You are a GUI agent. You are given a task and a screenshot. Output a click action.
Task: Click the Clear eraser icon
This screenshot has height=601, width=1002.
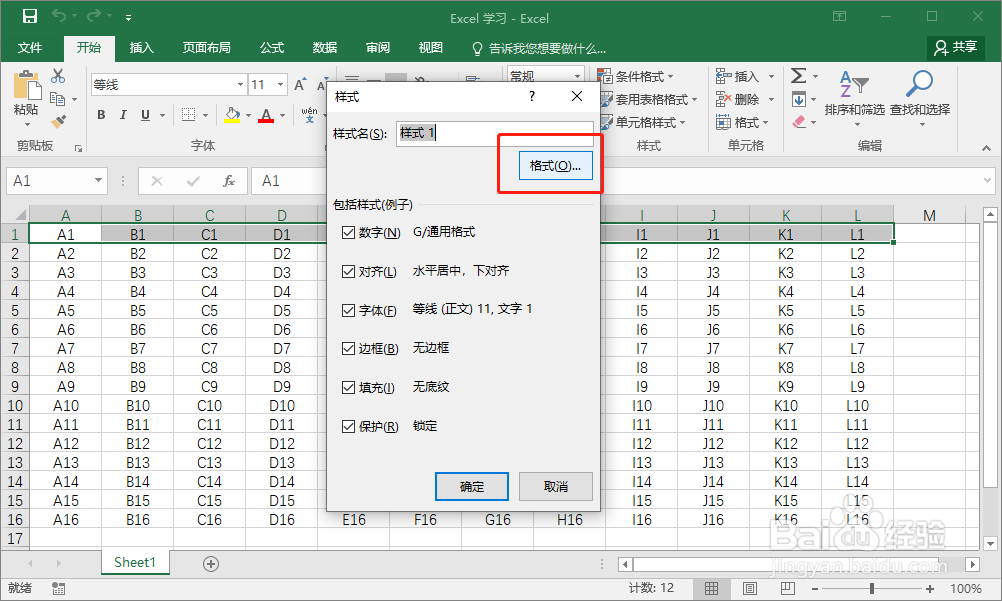pos(799,121)
